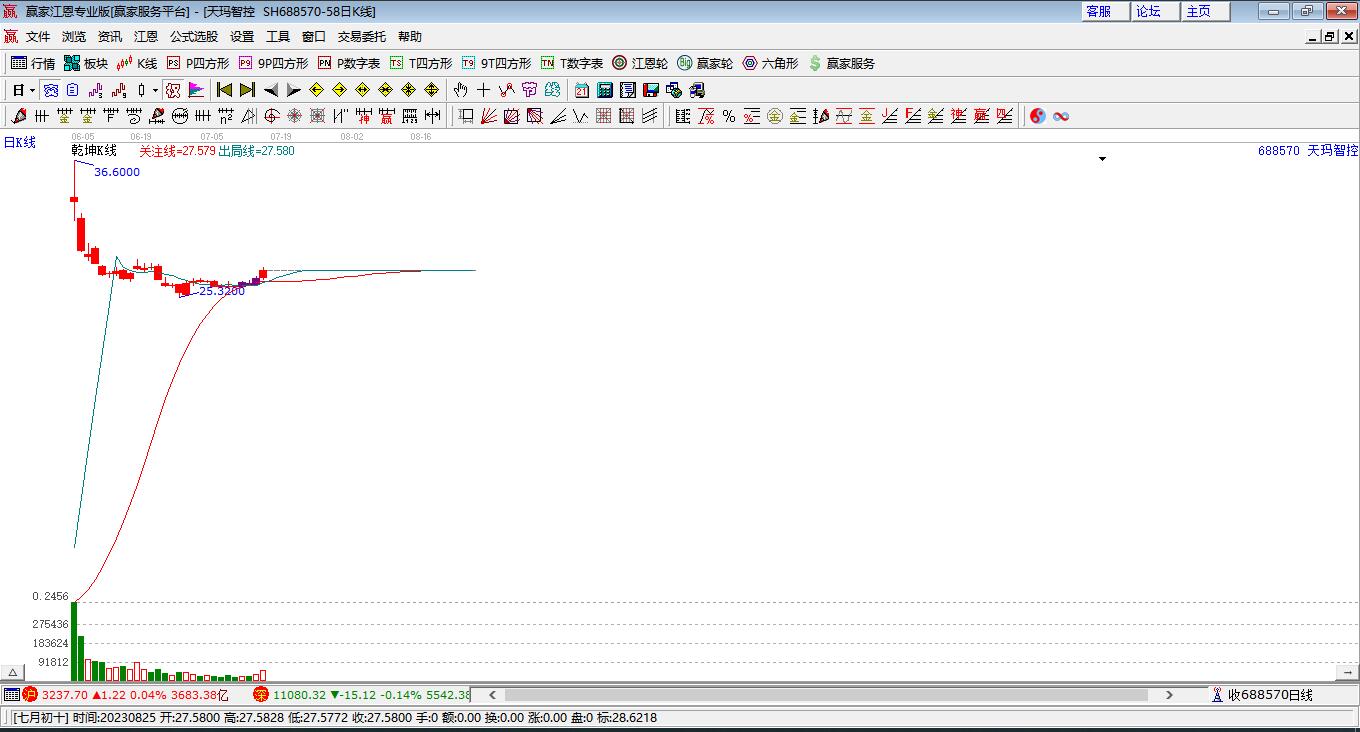Open the 六角形 hexagon chart
The width and height of the screenshot is (1360, 732).
[x=770, y=63]
